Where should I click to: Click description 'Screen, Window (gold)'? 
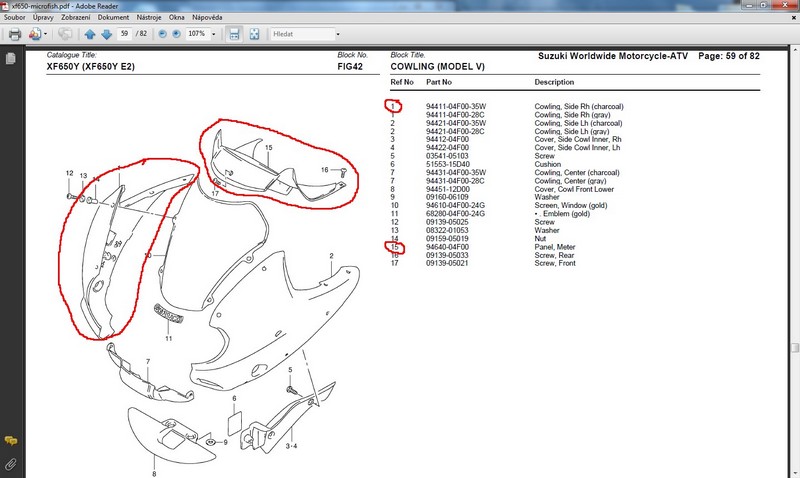pyautogui.click(x=571, y=206)
